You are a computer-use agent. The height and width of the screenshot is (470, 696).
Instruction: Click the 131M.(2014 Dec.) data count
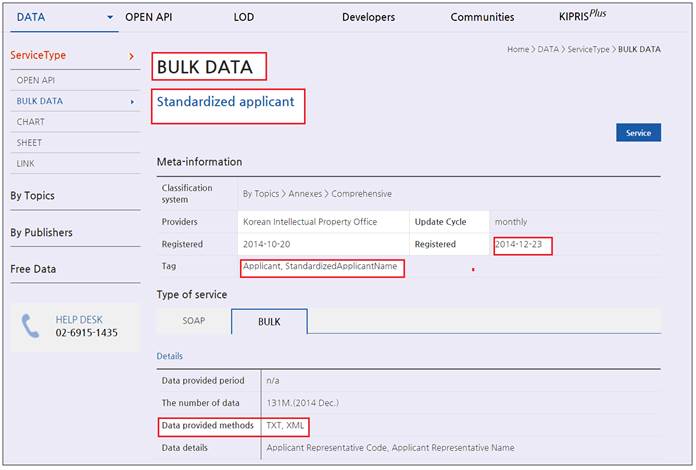coord(302,403)
